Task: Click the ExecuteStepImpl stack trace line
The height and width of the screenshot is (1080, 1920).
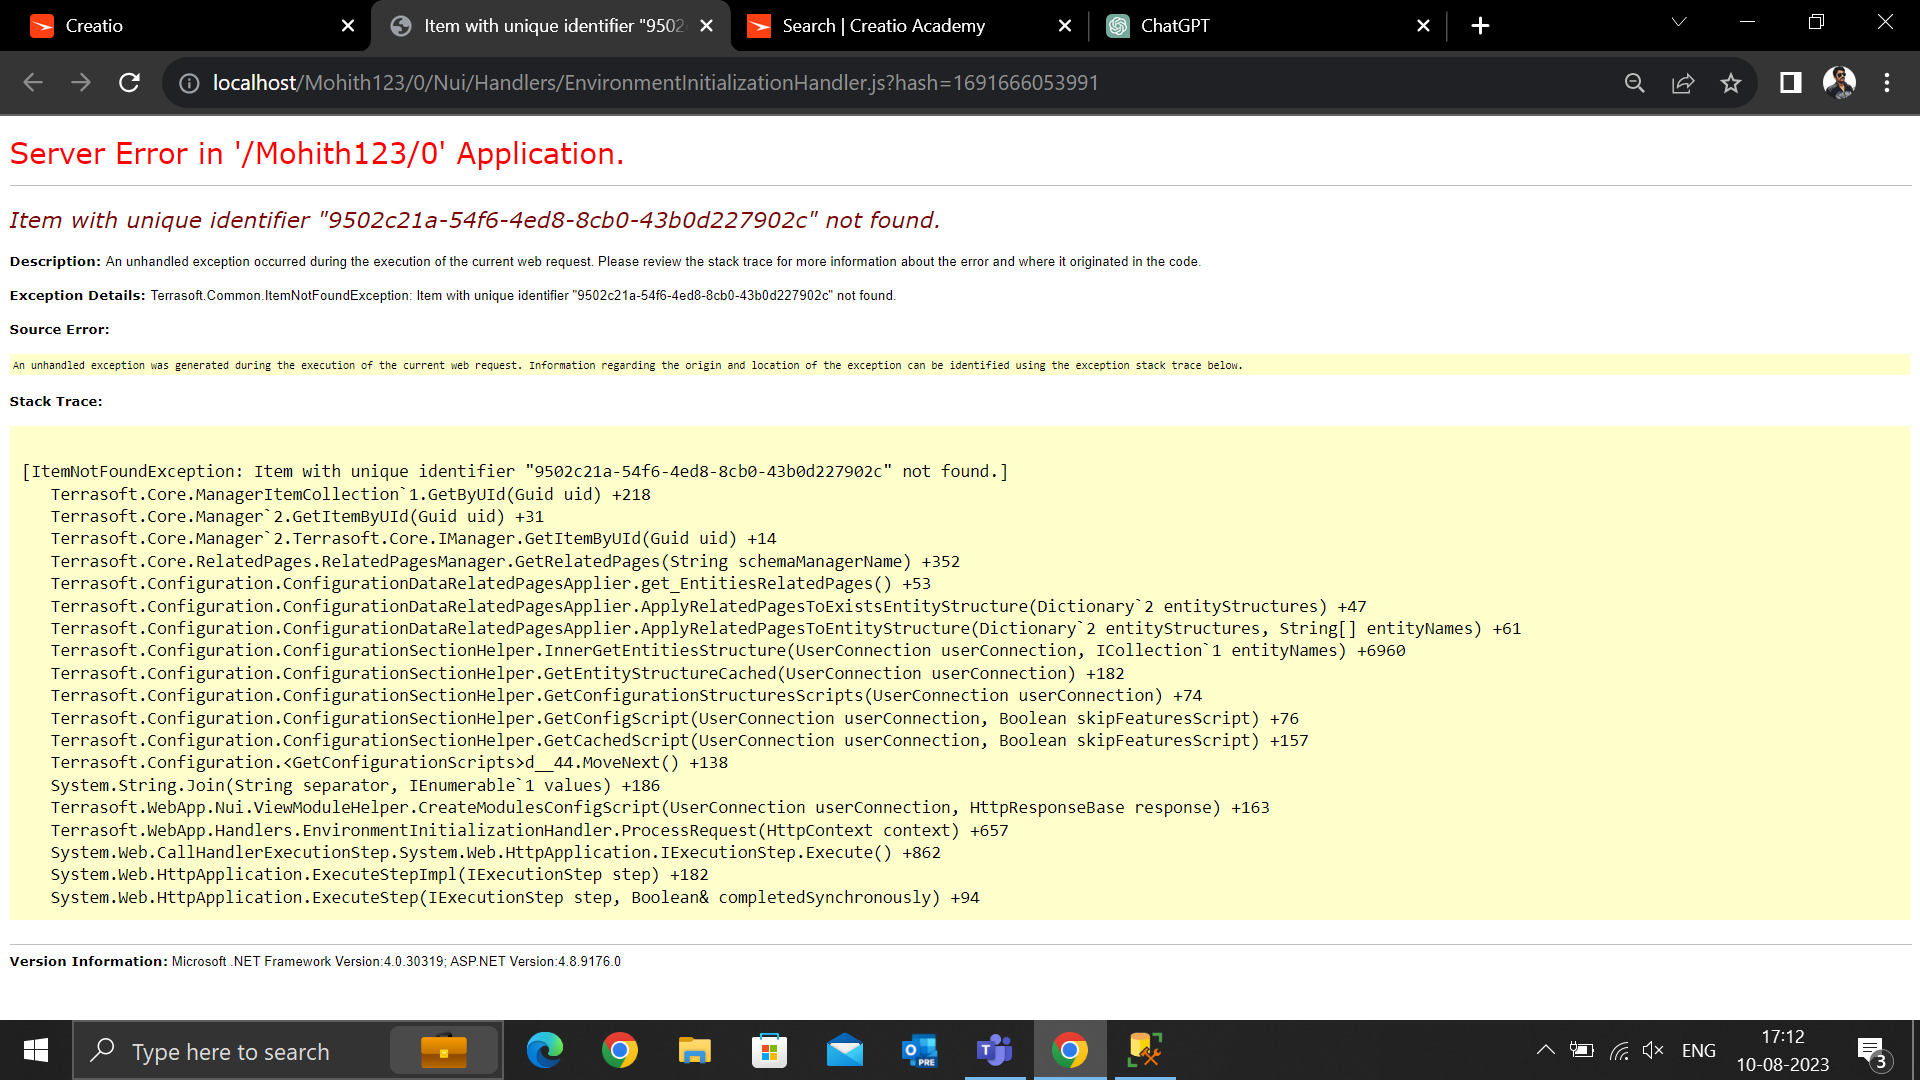Action: (380, 875)
